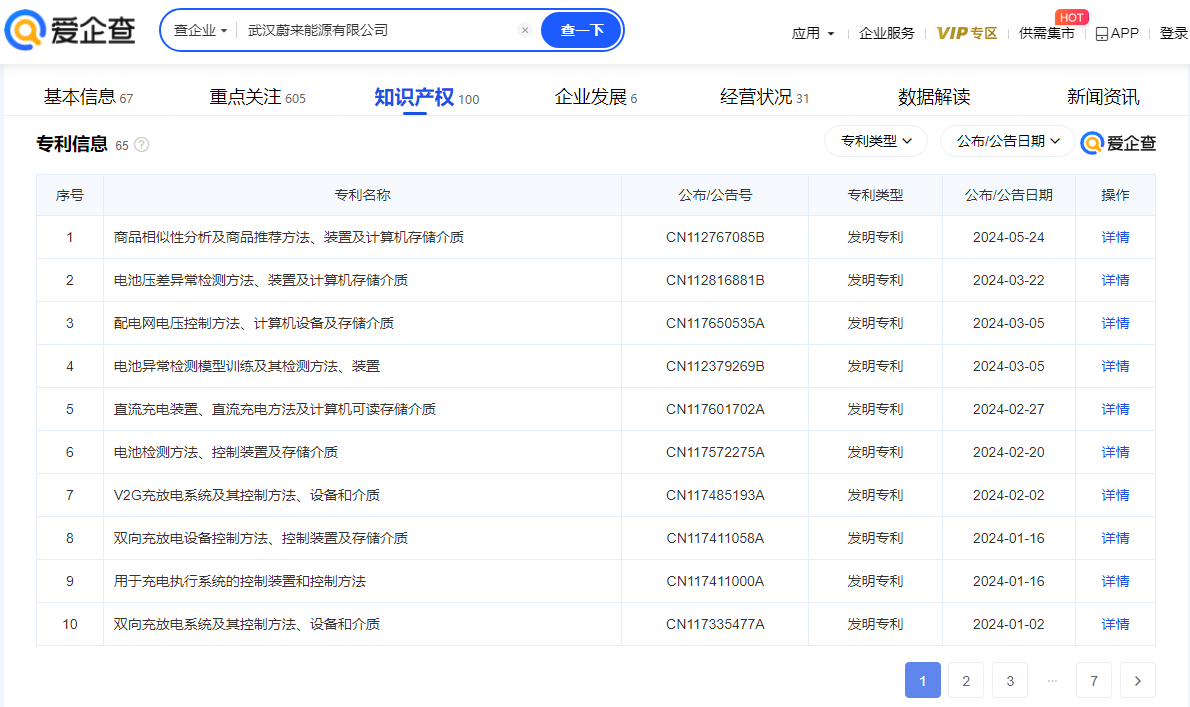Open the APP download icon link
The image size is (1190, 707).
click(1116, 33)
